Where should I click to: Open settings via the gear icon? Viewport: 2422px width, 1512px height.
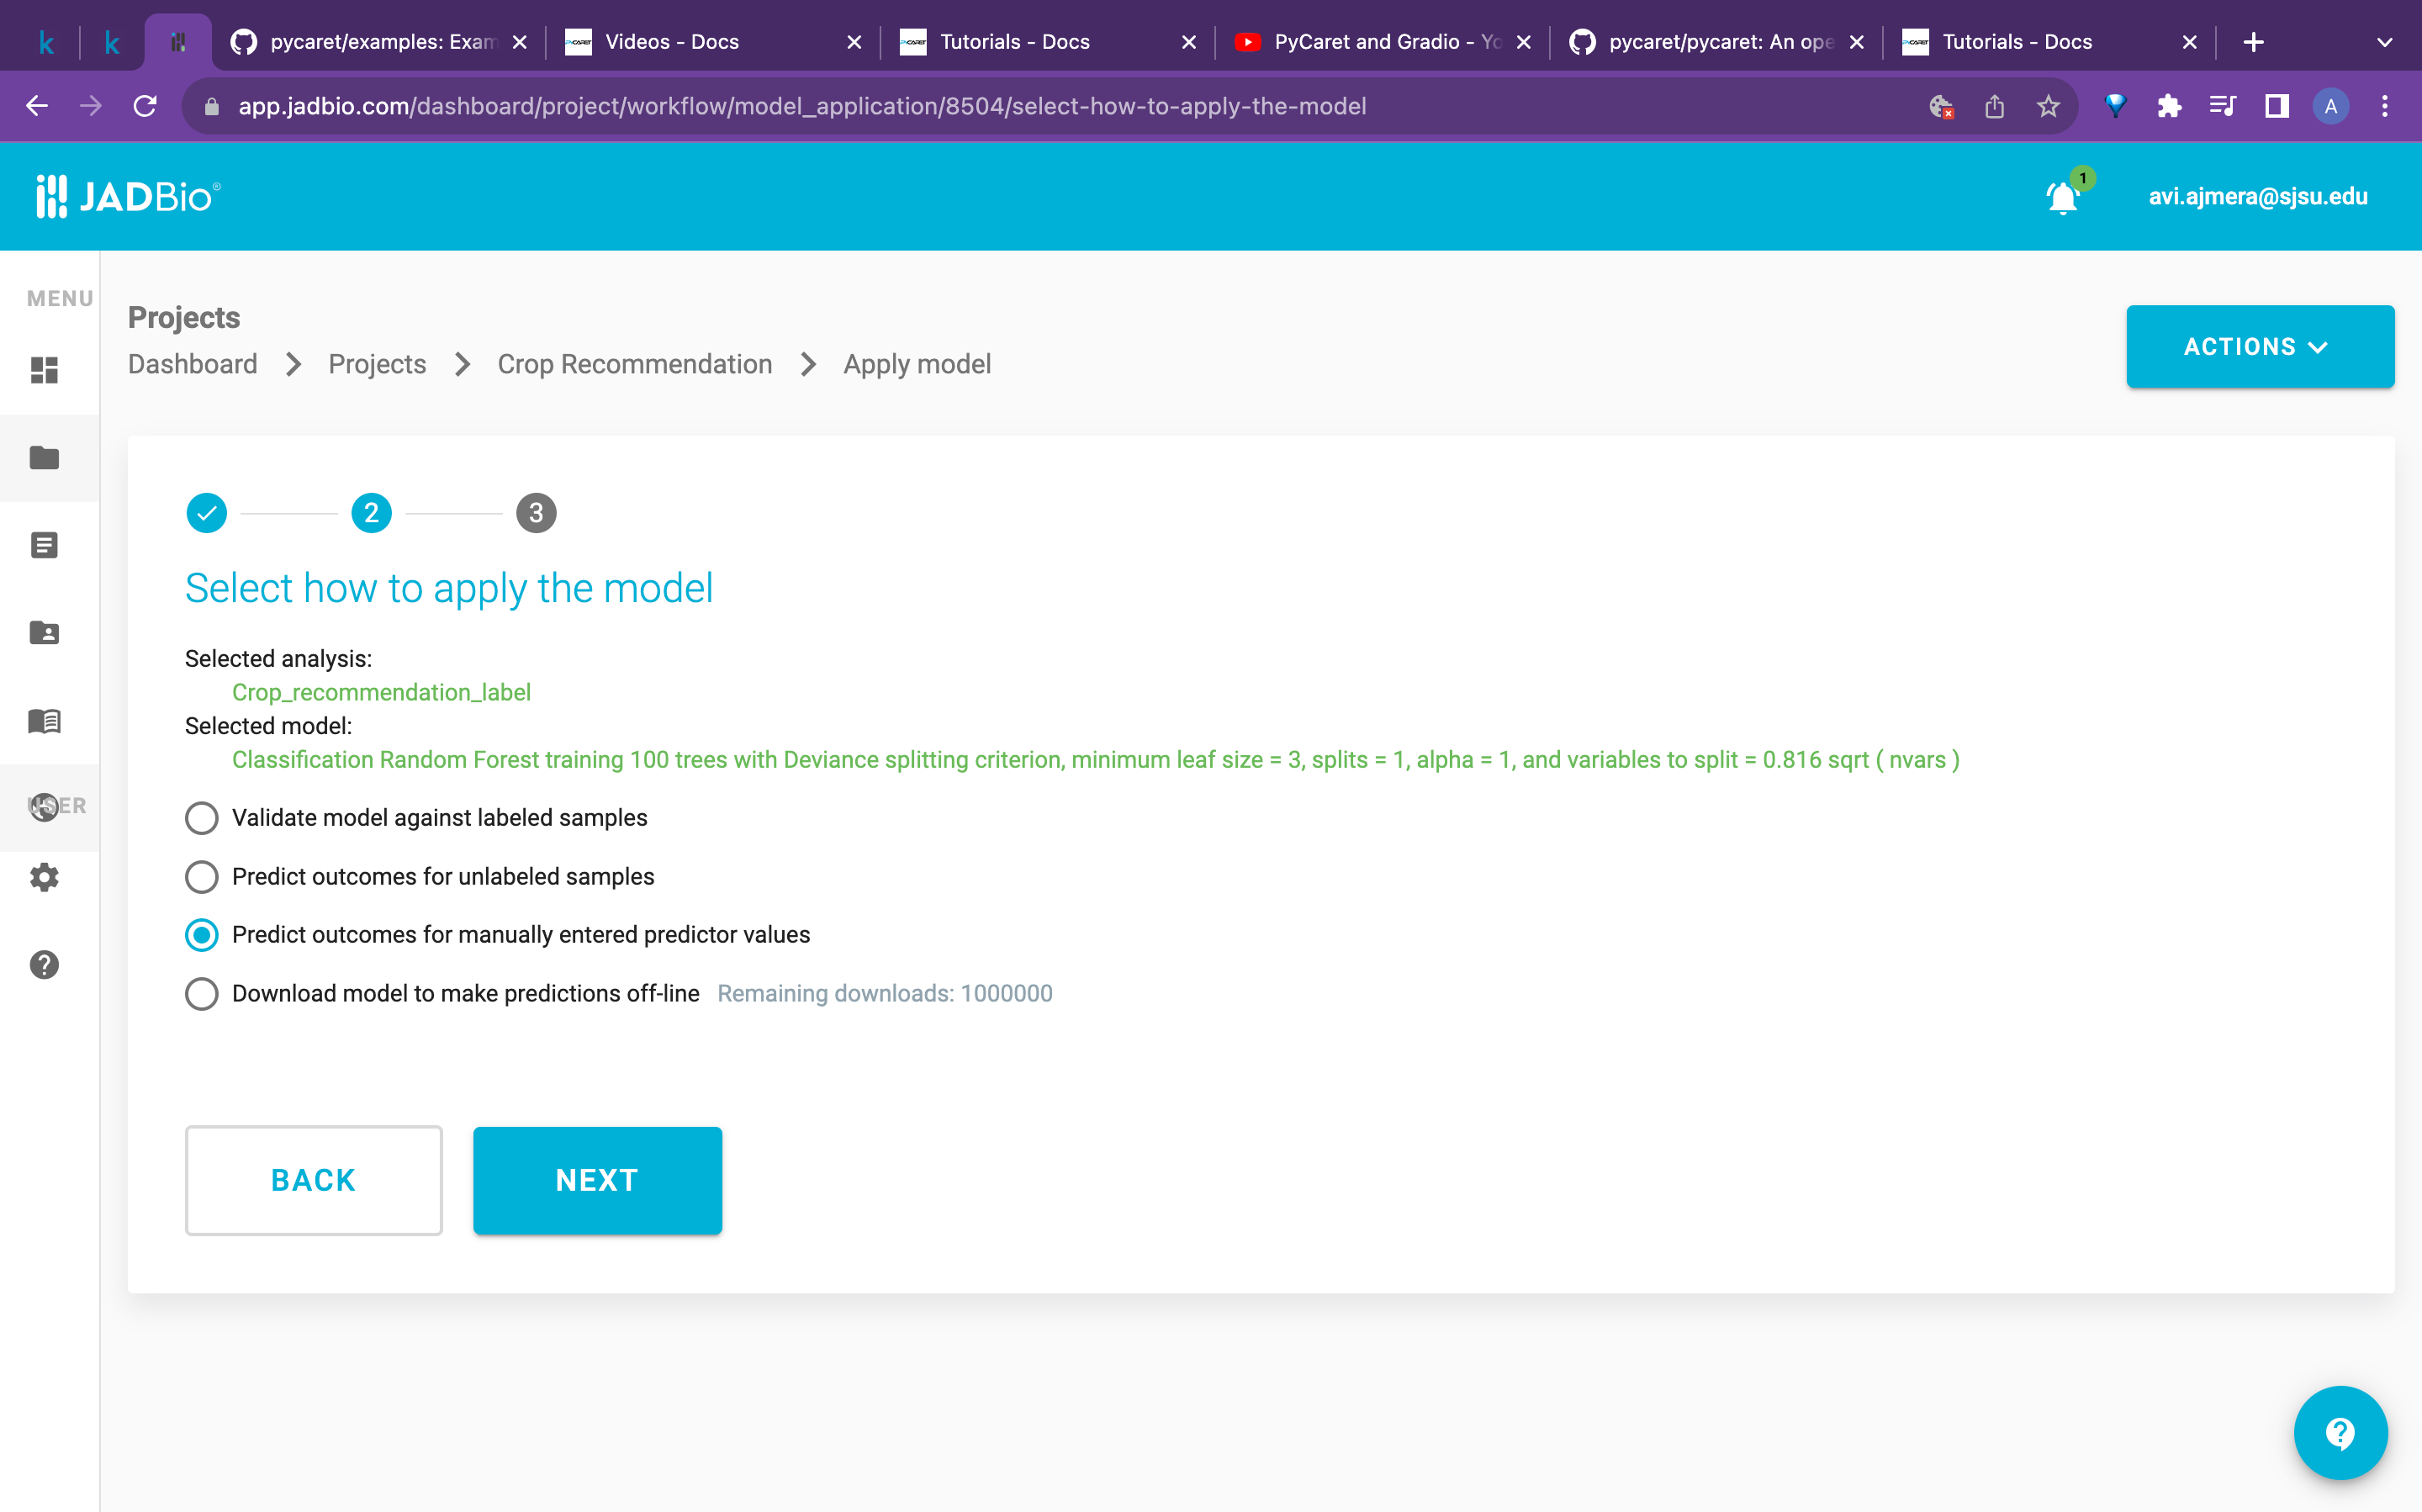point(44,878)
